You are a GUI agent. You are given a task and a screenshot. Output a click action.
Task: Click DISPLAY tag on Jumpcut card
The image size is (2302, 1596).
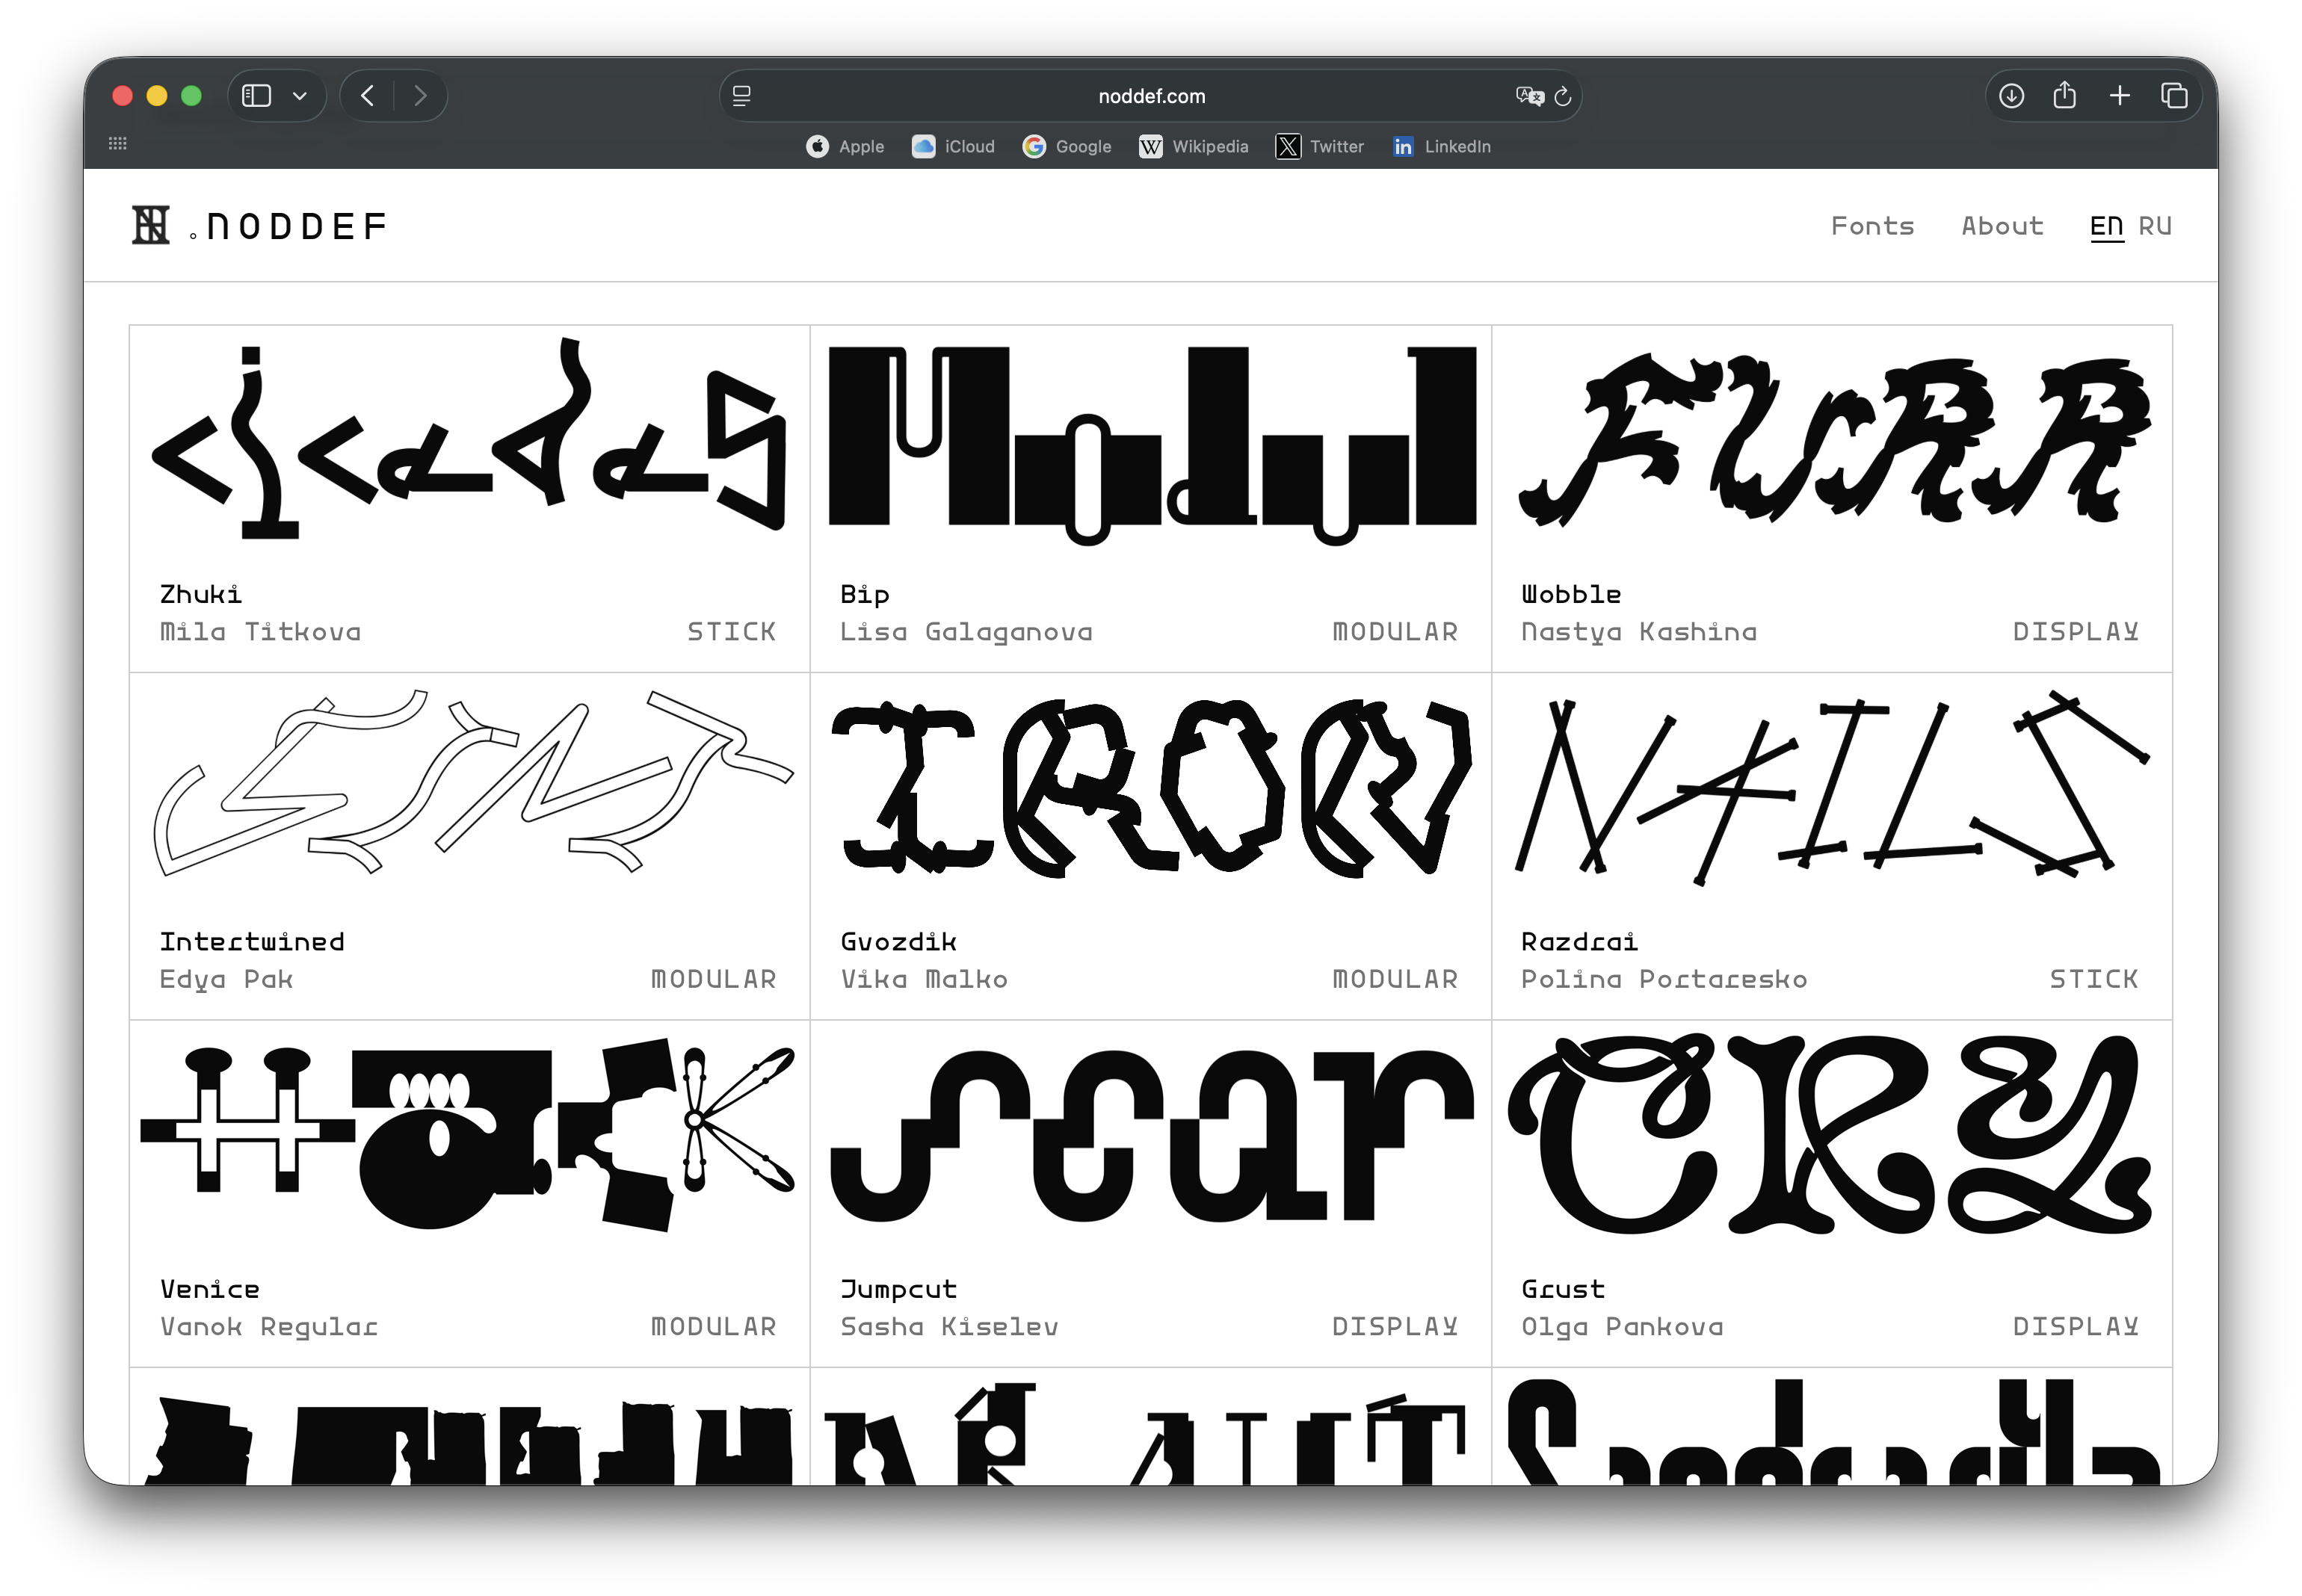[x=1395, y=1327]
